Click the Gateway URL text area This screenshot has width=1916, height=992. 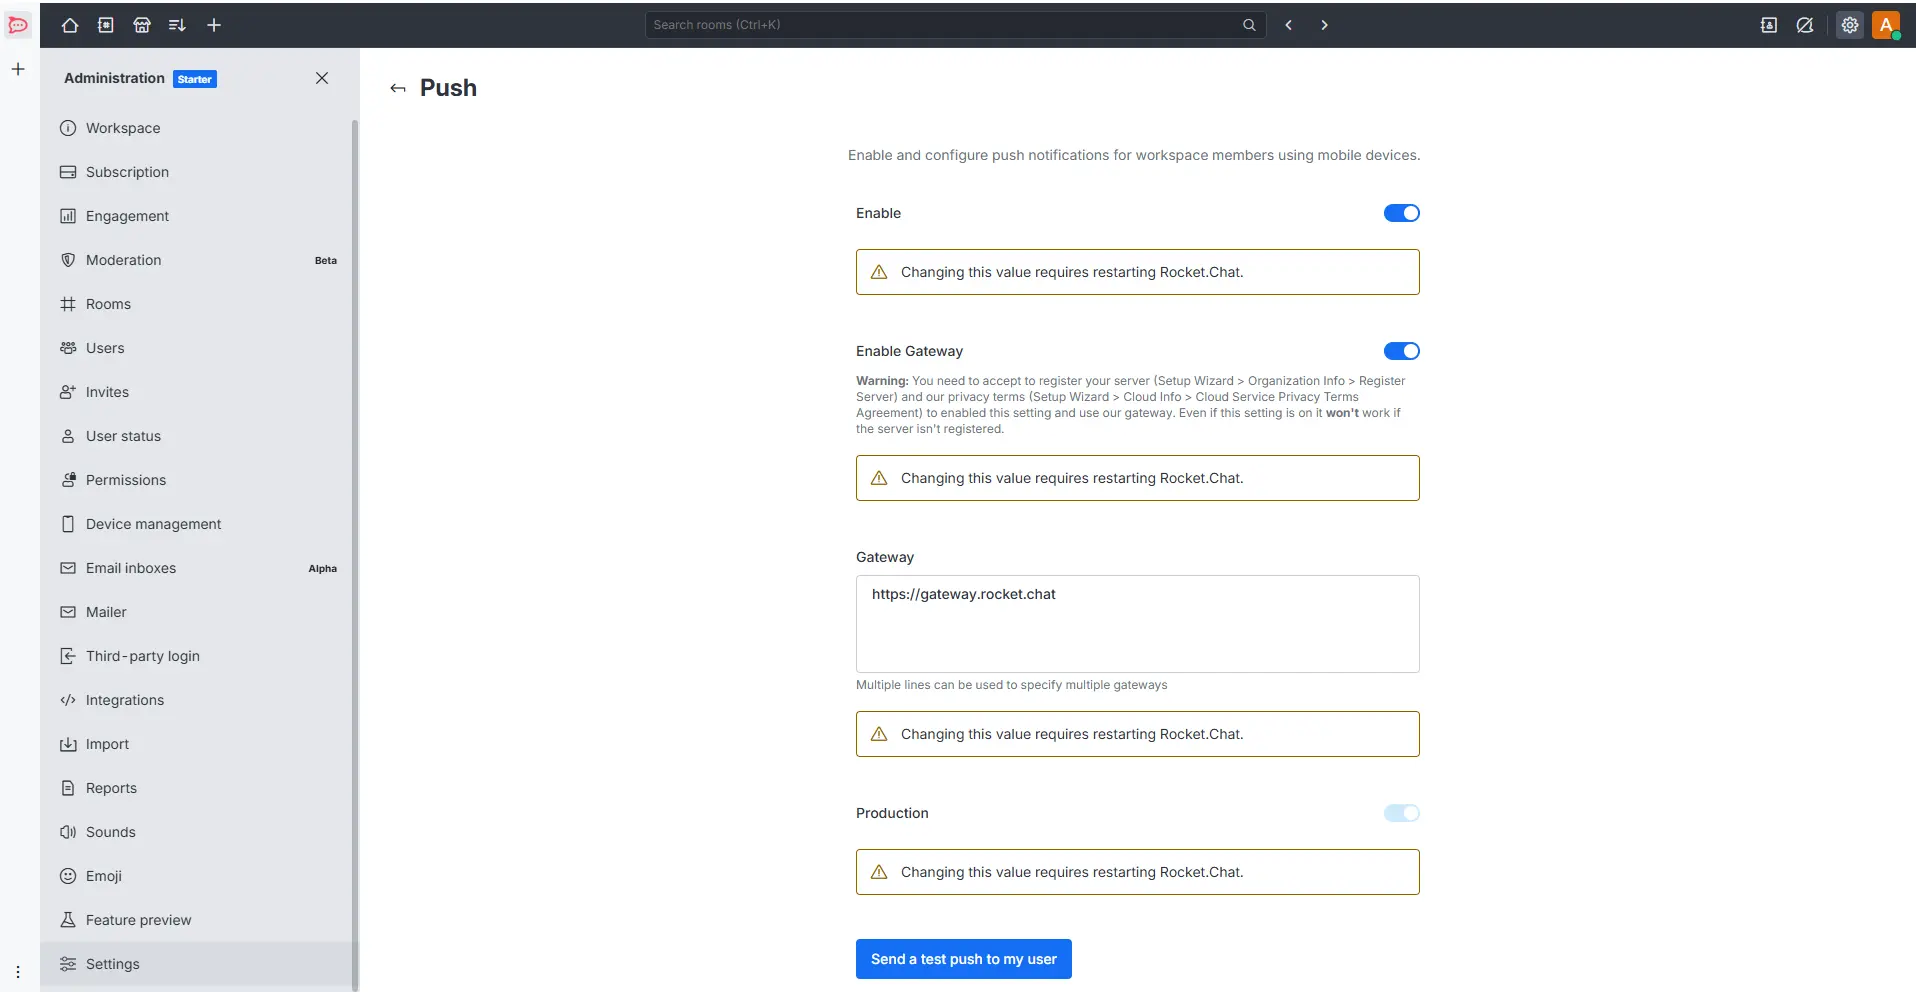pyautogui.click(x=1137, y=624)
